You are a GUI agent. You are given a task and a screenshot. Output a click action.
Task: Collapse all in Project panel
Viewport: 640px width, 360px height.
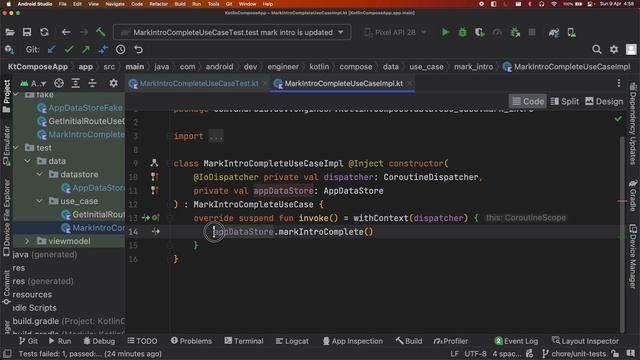92,83
